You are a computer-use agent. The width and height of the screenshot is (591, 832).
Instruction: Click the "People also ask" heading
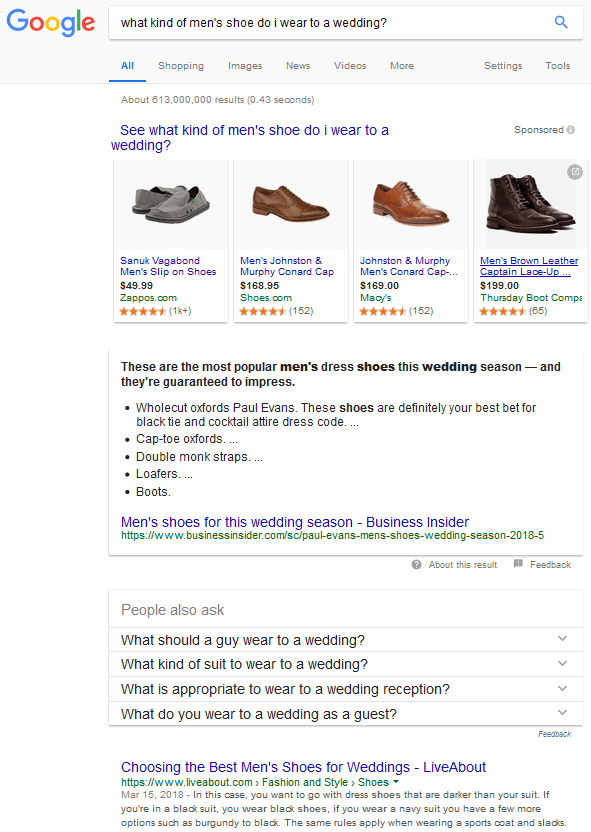pos(172,610)
